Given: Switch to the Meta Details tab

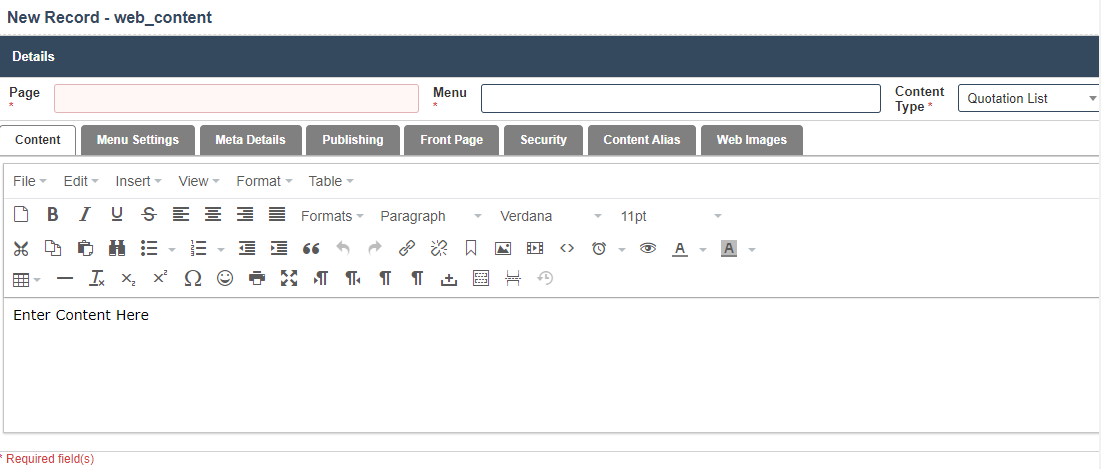Looking at the screenshot, I should tap(250, 140).
